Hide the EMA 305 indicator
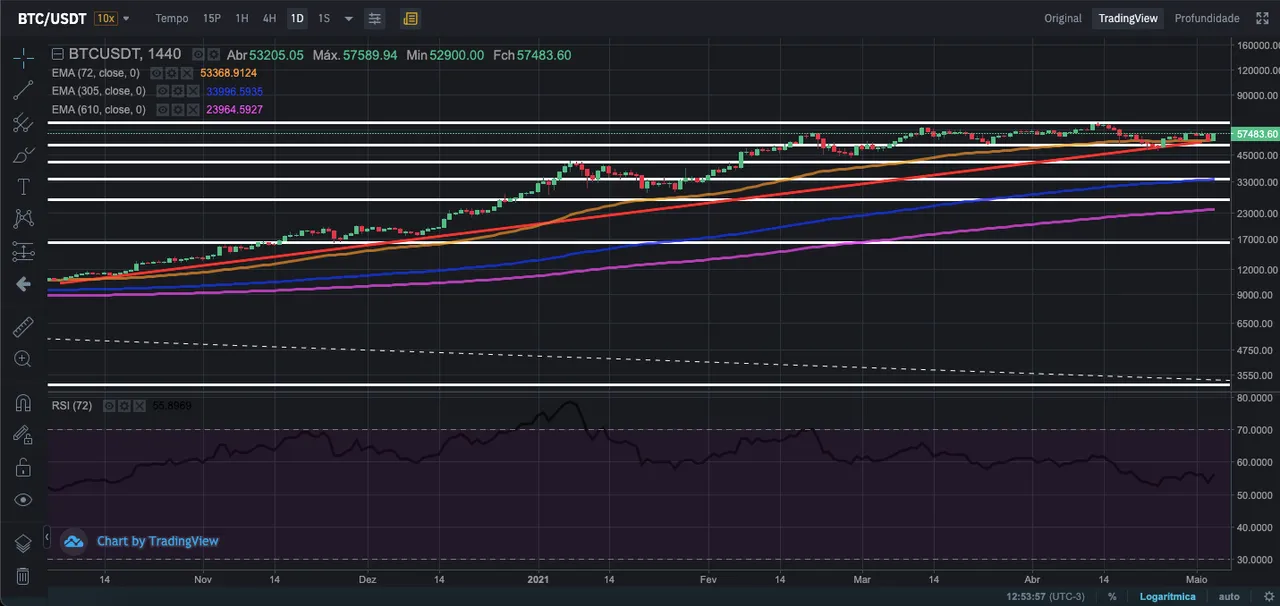Image resolution: width=1280 pixels, height=606 pixels. [x=162, y=91]
